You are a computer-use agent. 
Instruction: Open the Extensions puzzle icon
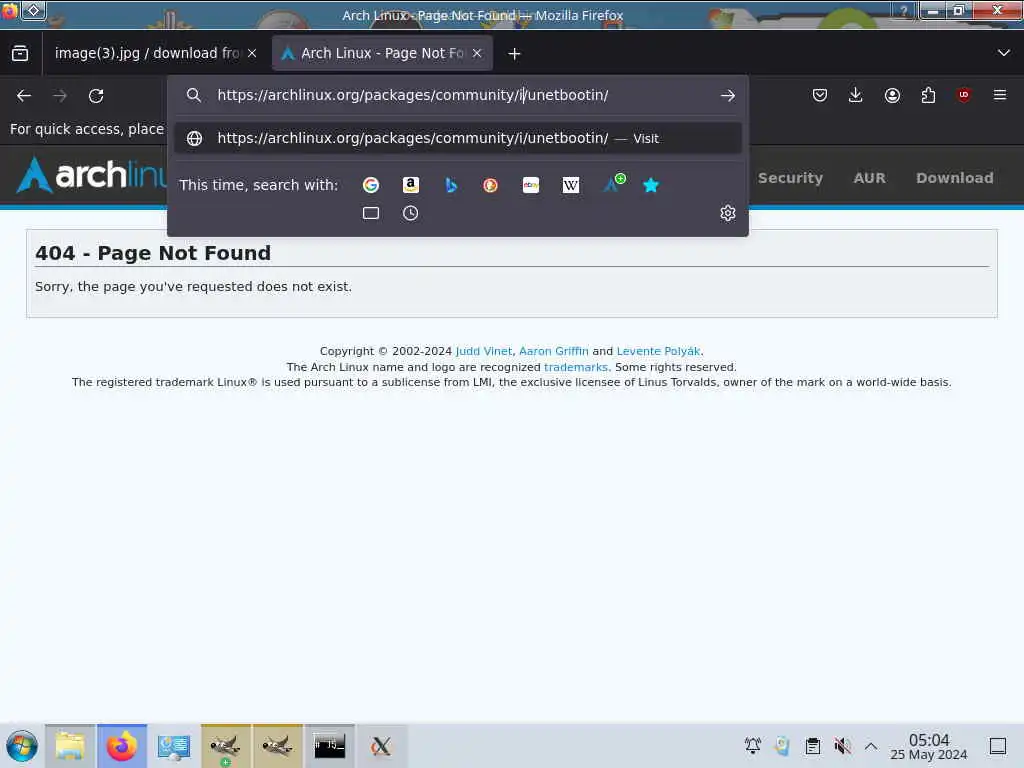928,95
